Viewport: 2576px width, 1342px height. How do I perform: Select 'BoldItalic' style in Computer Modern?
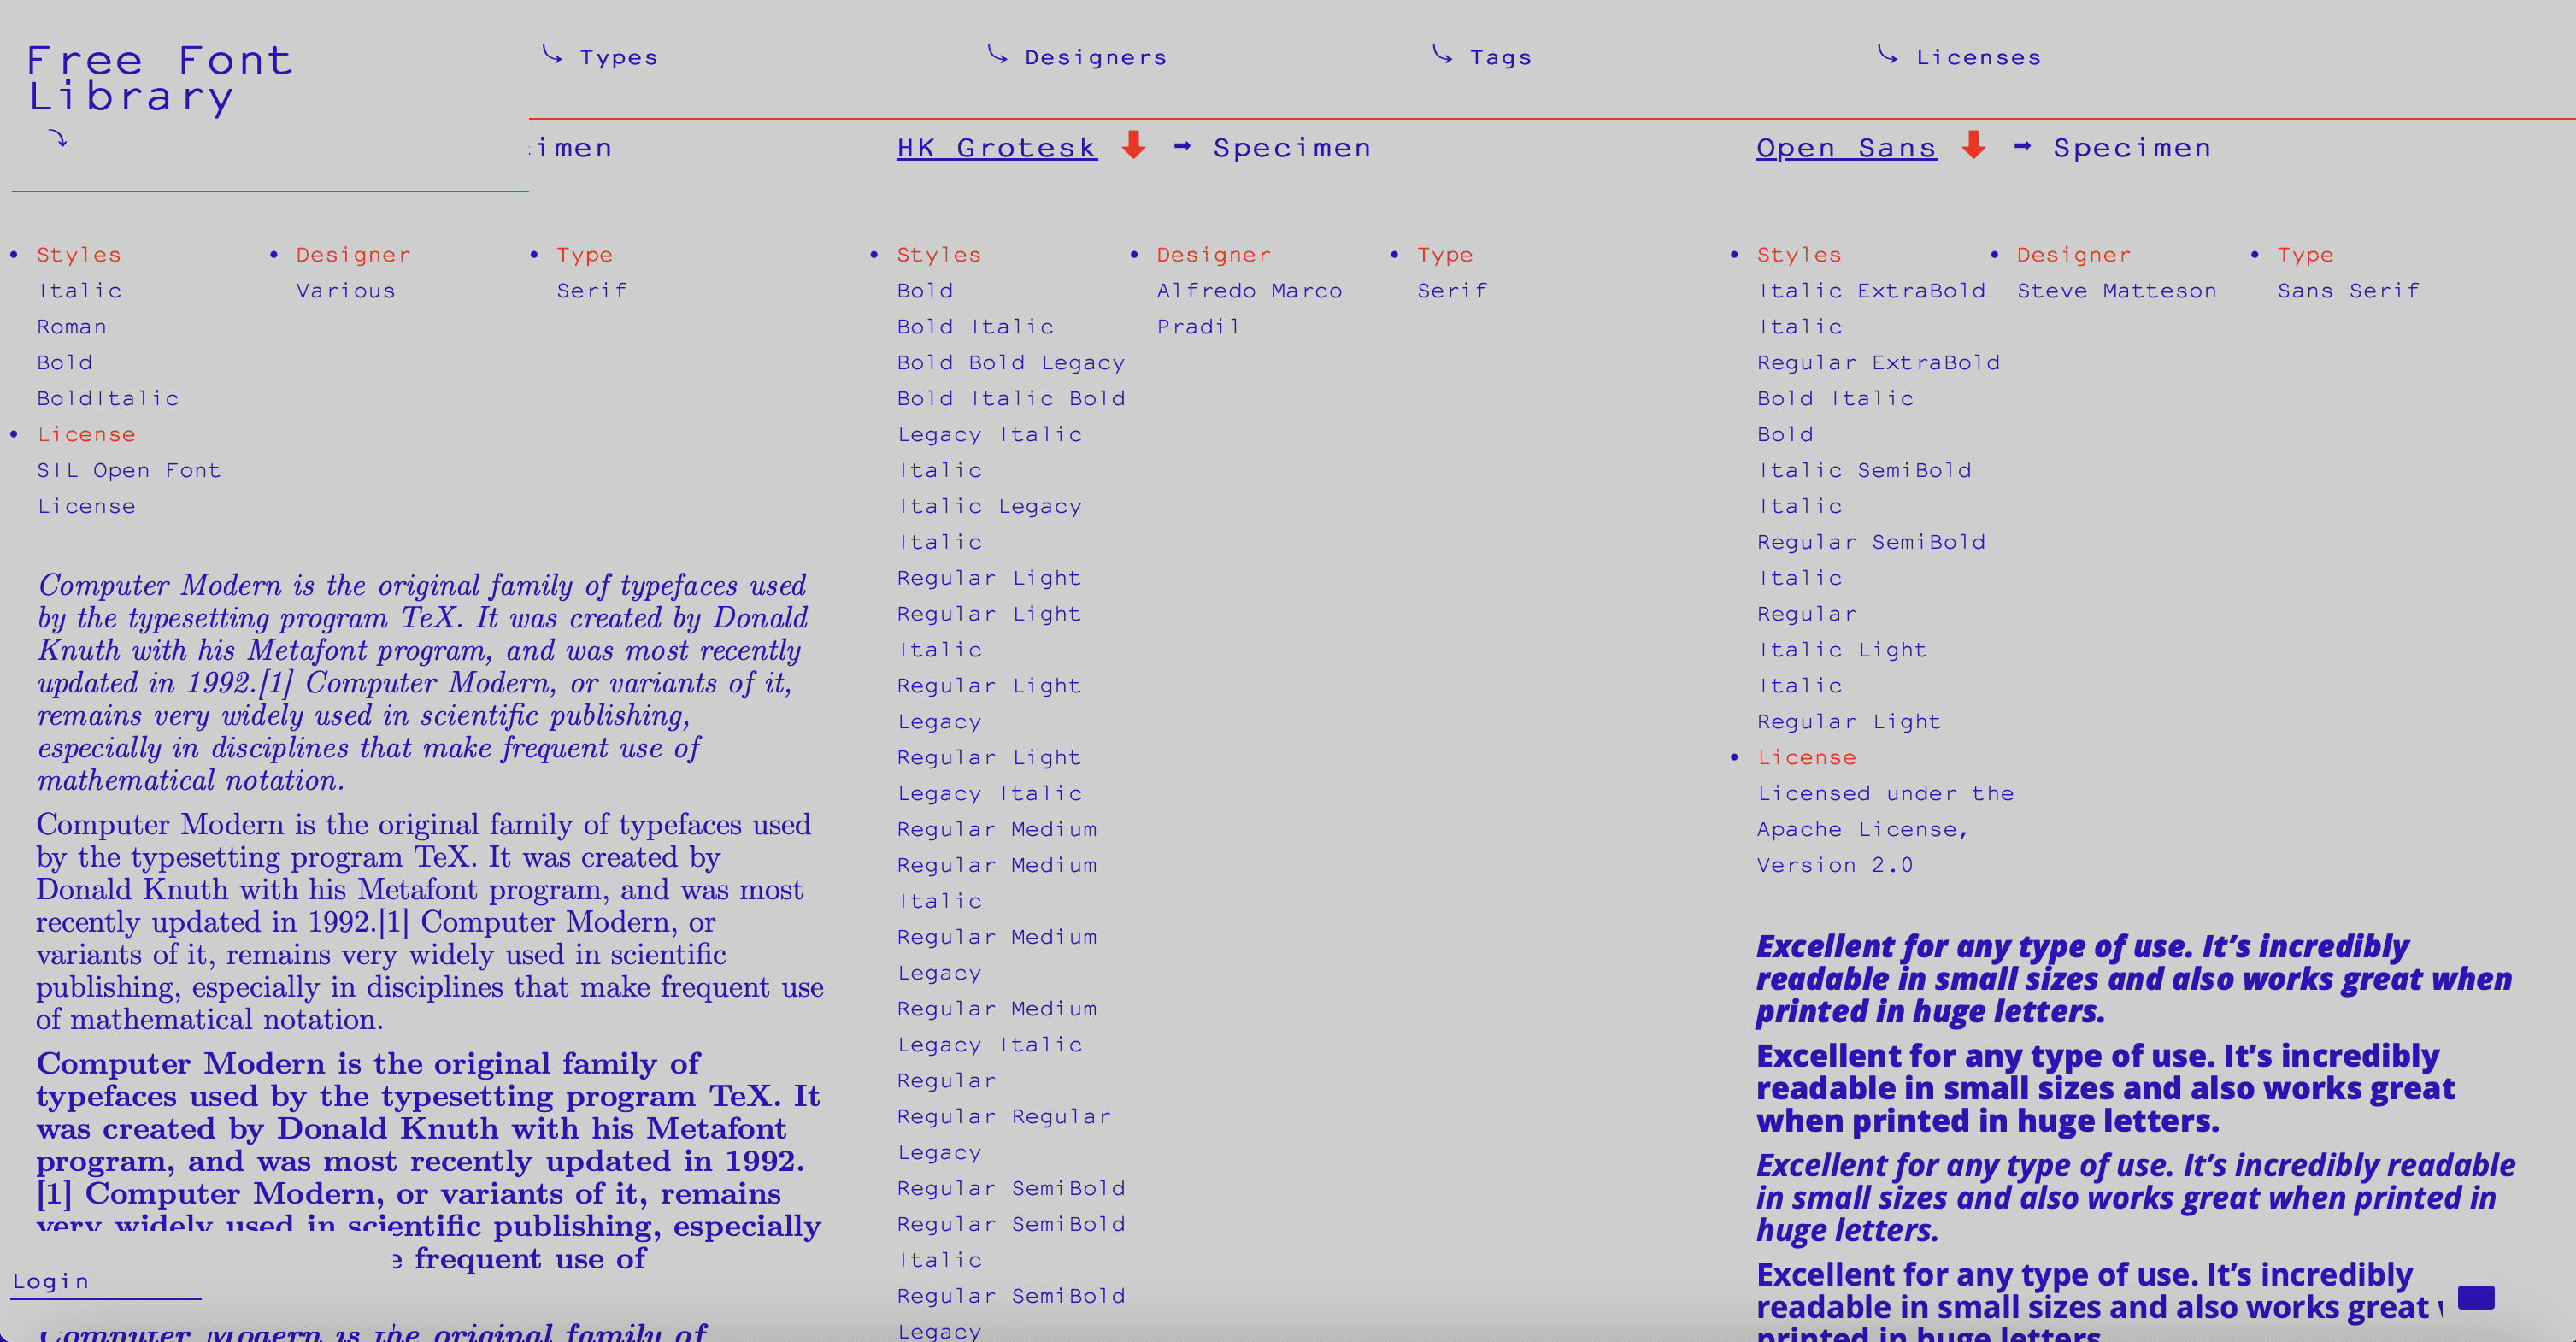point(108,398)
